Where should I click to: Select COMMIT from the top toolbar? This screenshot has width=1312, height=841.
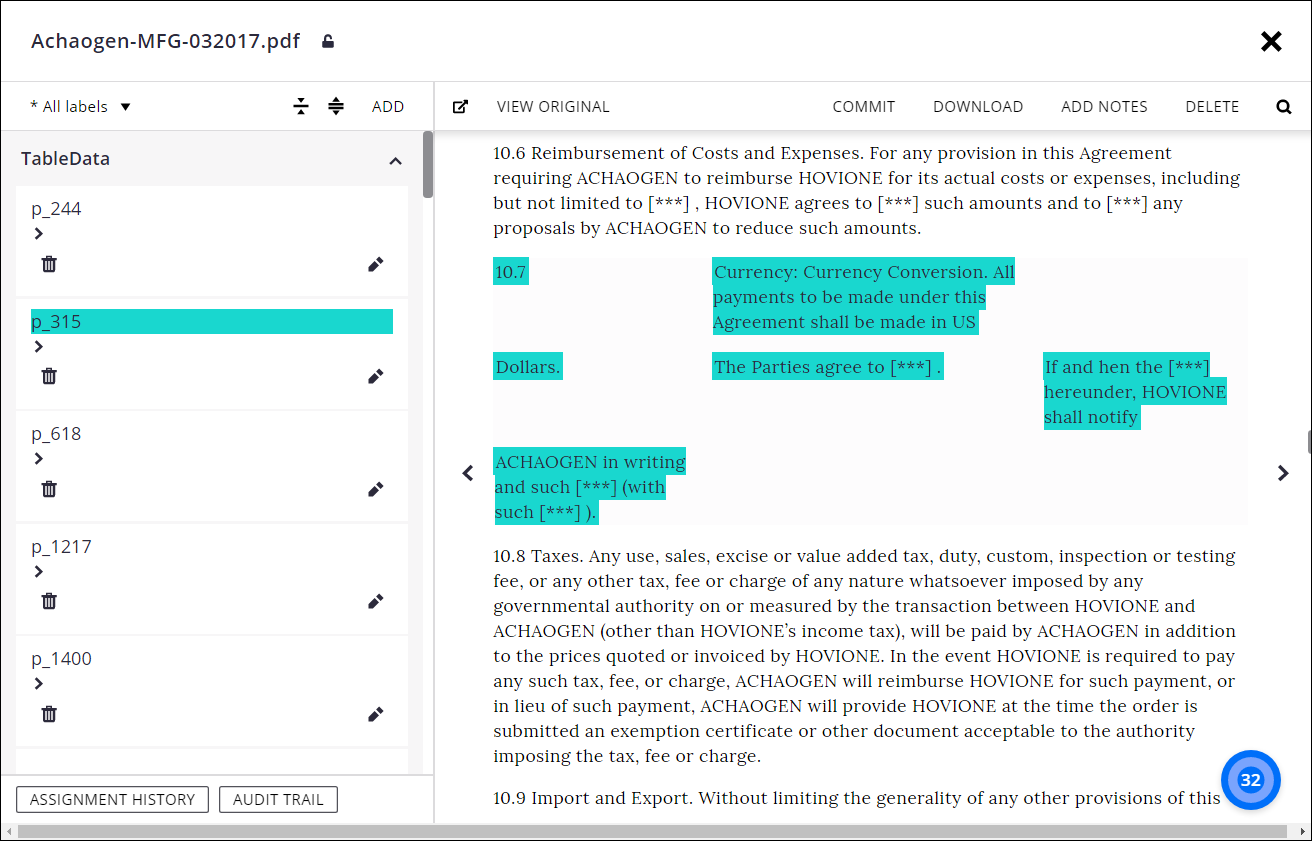(x=863, y=106)
